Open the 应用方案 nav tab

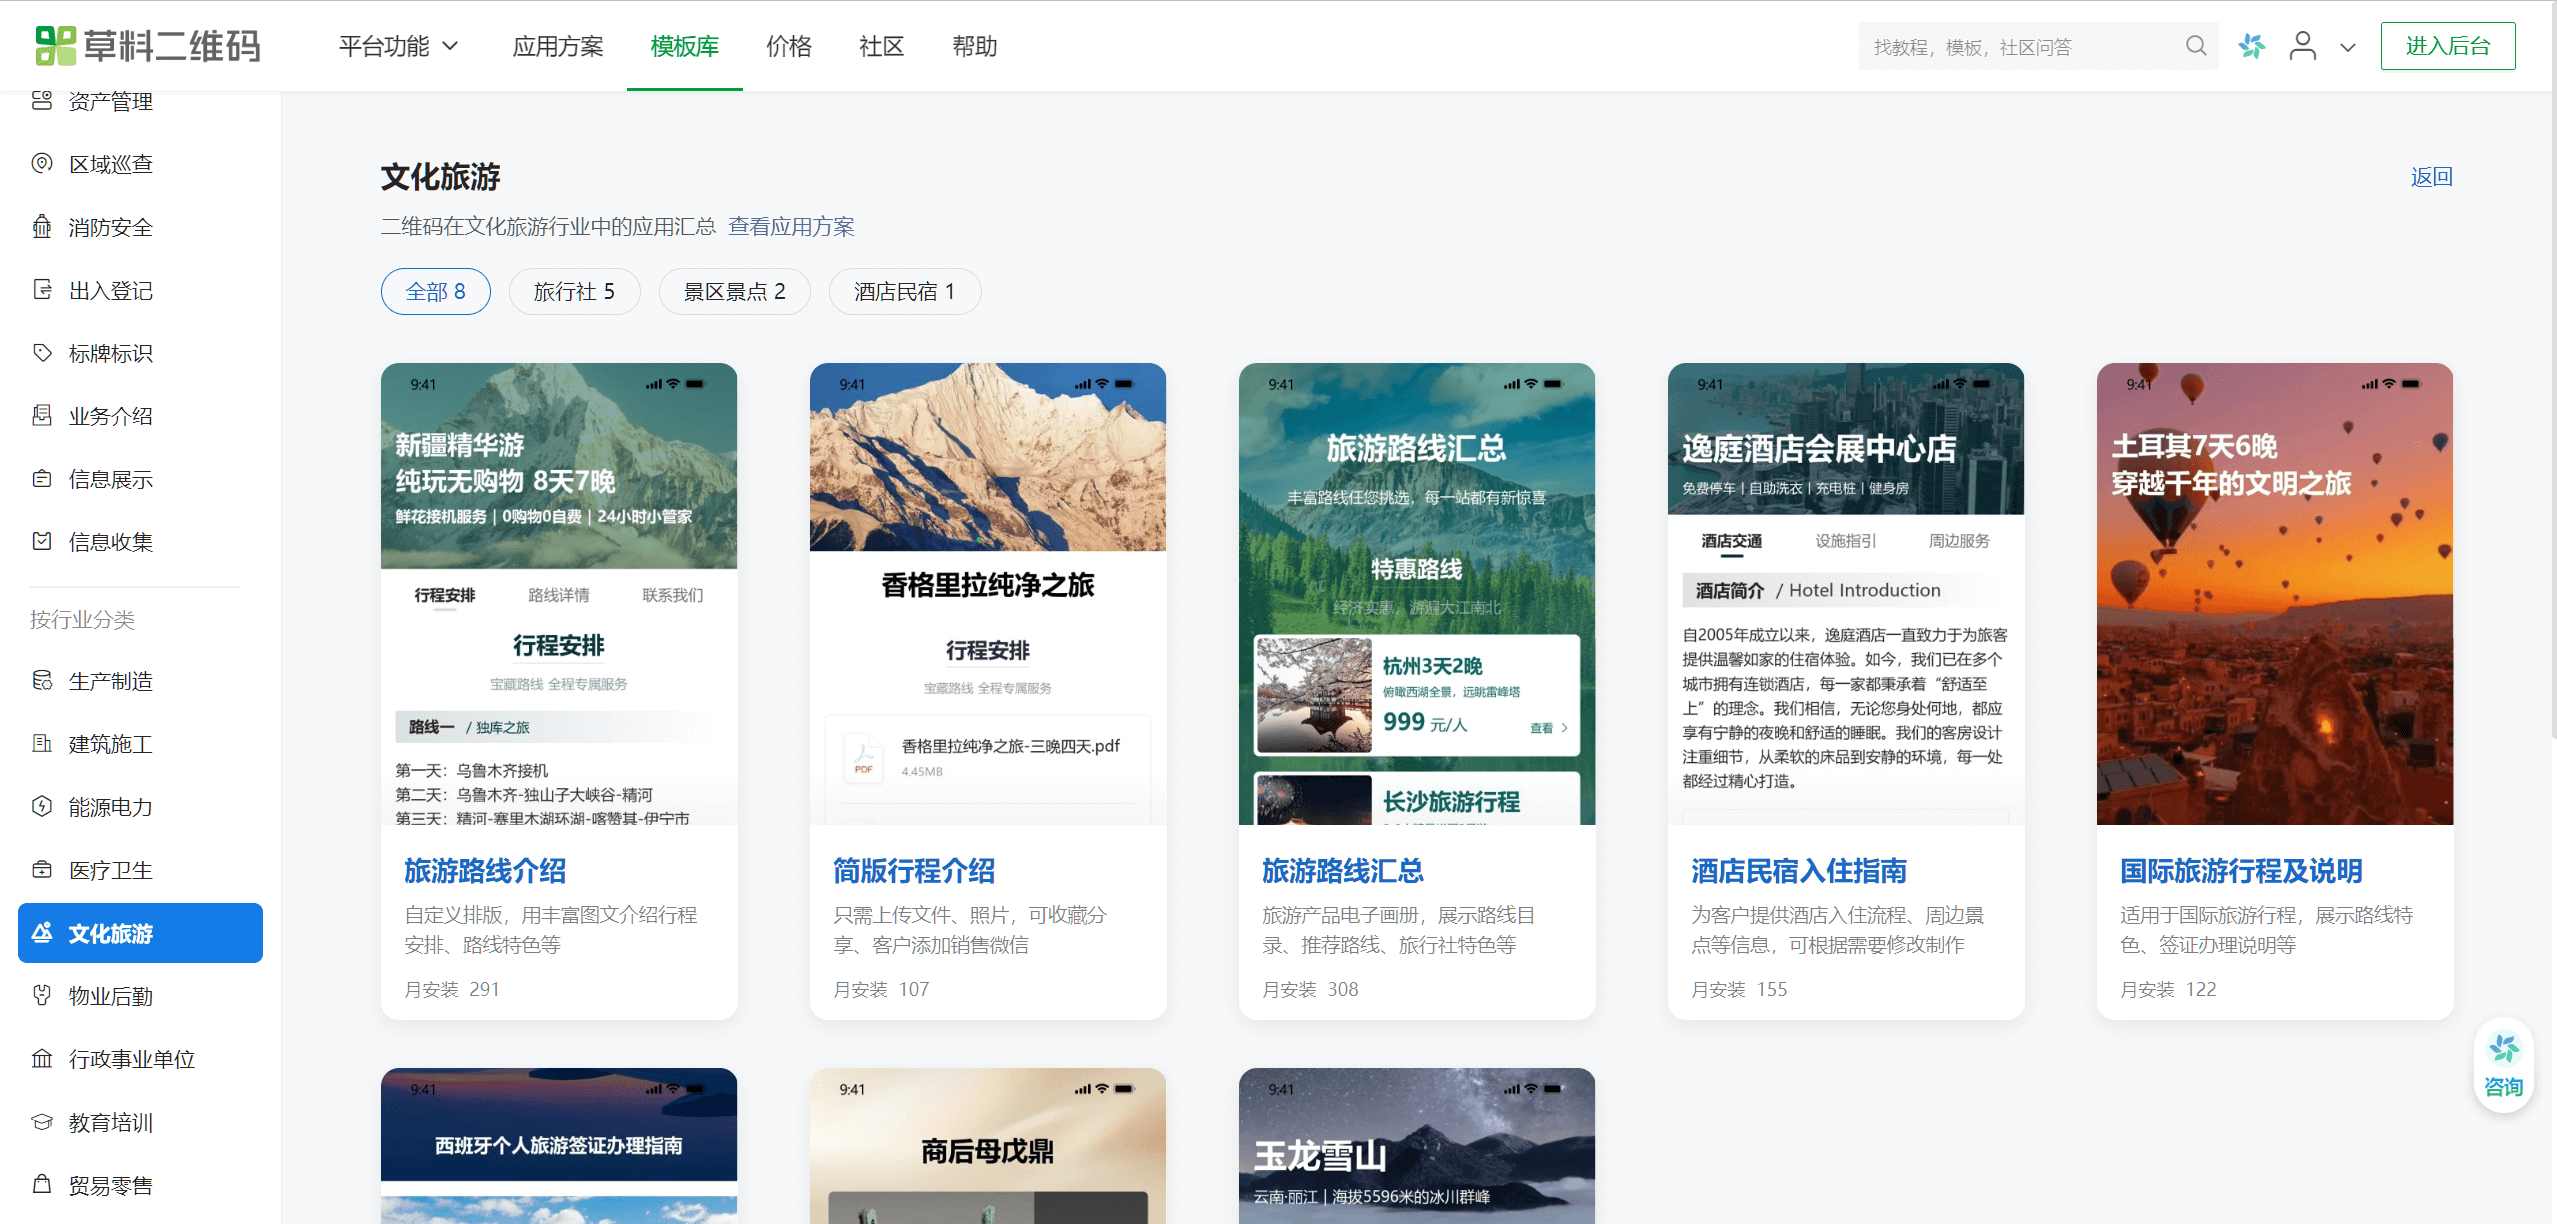coord(557,47)
